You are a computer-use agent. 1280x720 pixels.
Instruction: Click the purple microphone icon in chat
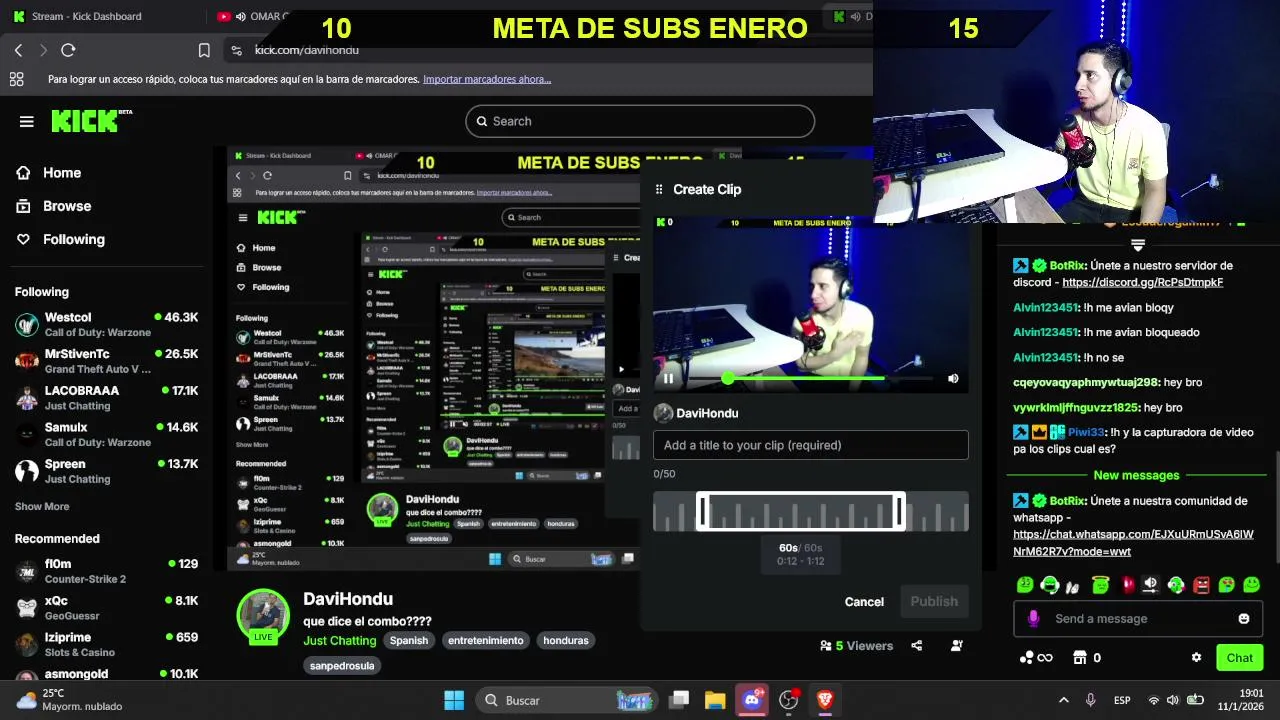click(1034, 619)
